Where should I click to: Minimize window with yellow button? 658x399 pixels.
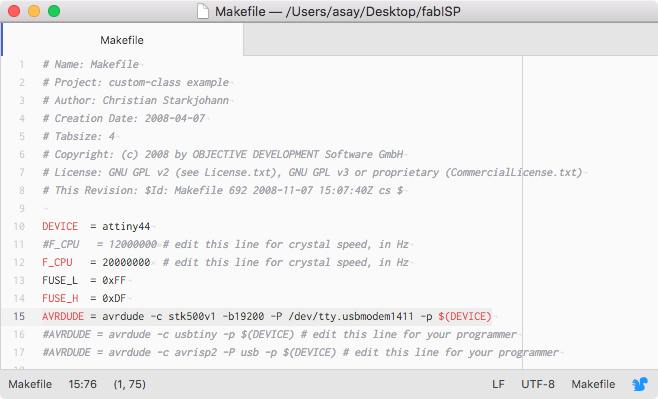point(34,11)
